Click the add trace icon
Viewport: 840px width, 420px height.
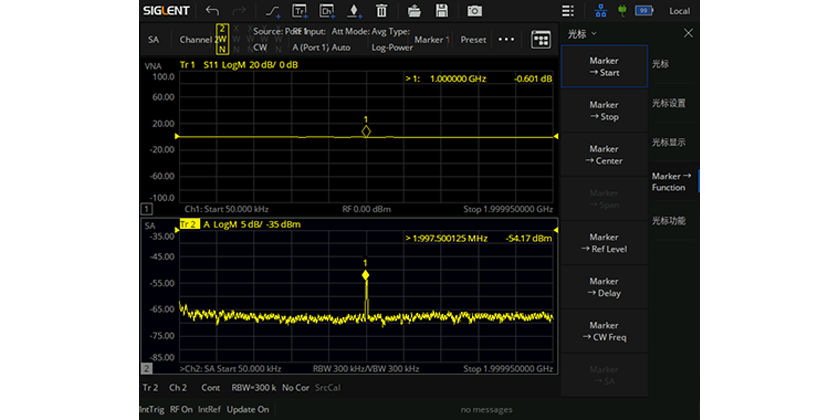coord(299,11)
